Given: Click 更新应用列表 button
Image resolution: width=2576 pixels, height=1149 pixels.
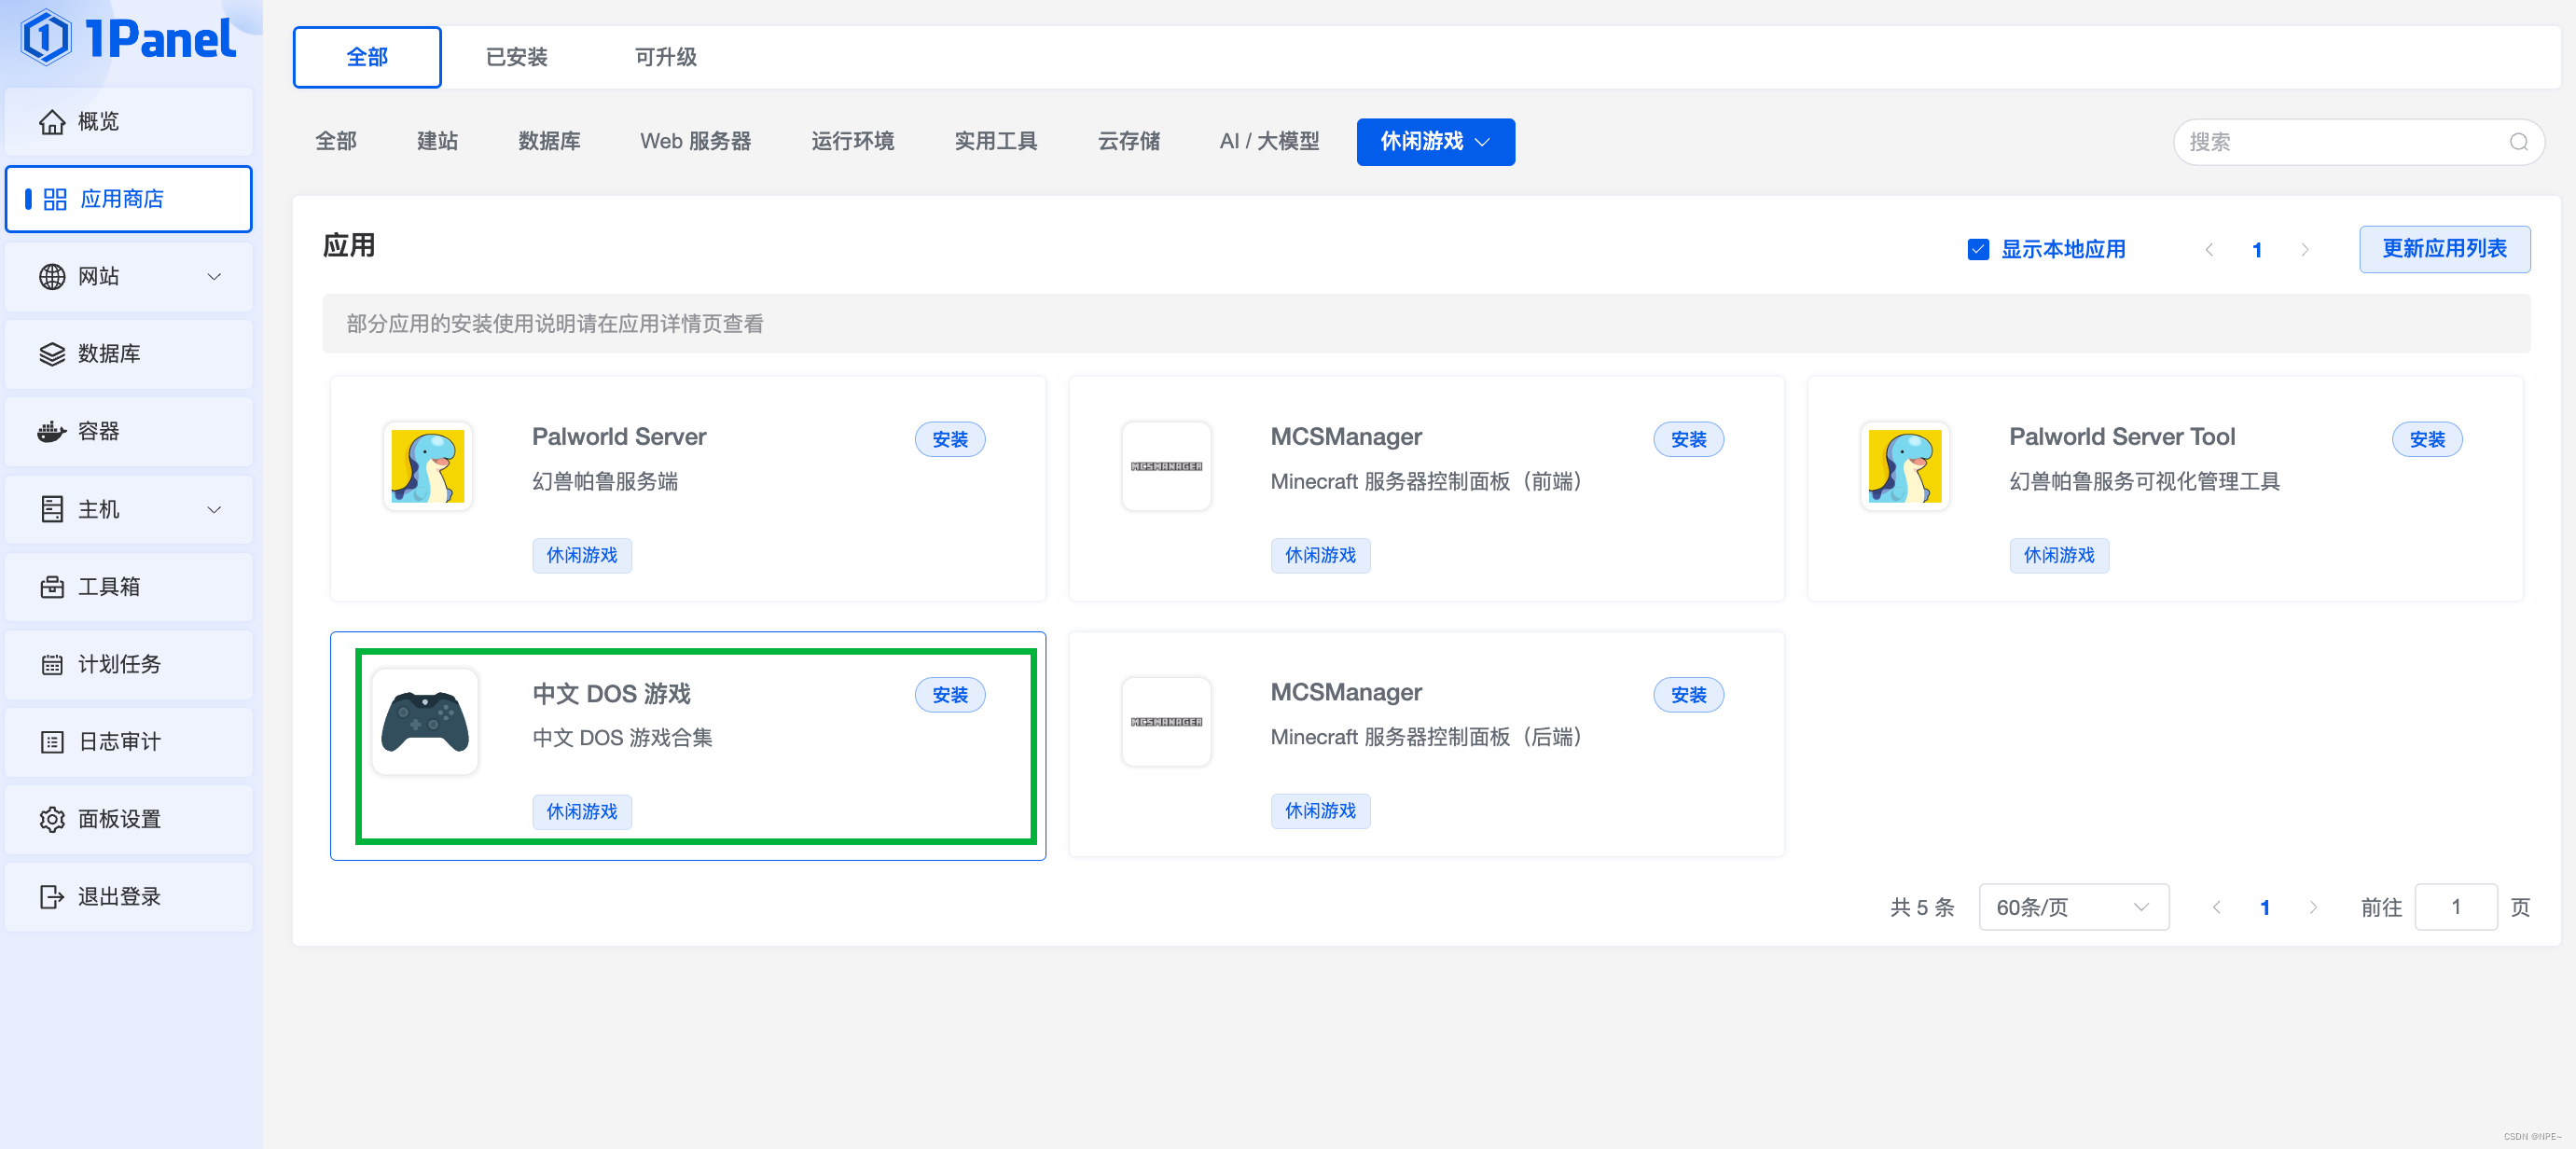Looking at the screenshot, I should tap(2444, 249).
